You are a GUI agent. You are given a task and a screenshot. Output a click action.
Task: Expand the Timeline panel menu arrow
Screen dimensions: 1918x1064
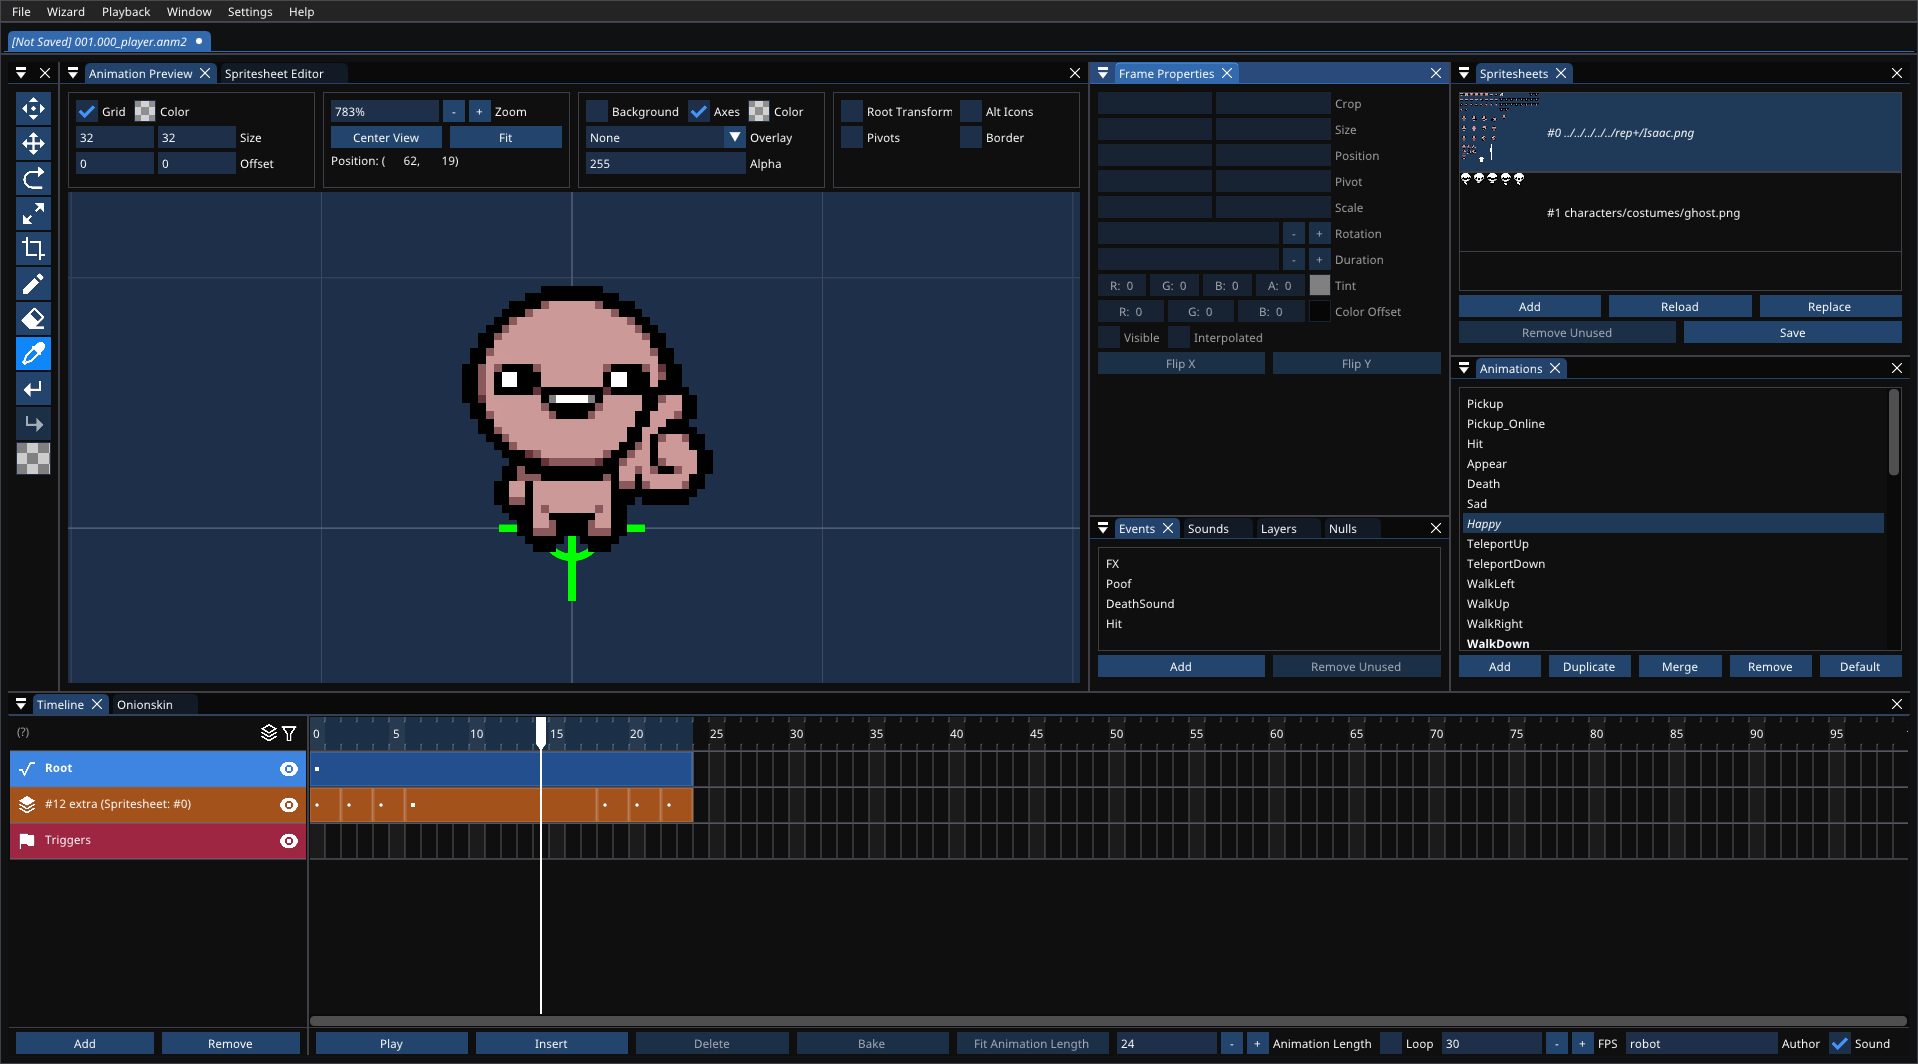point(21,705)
